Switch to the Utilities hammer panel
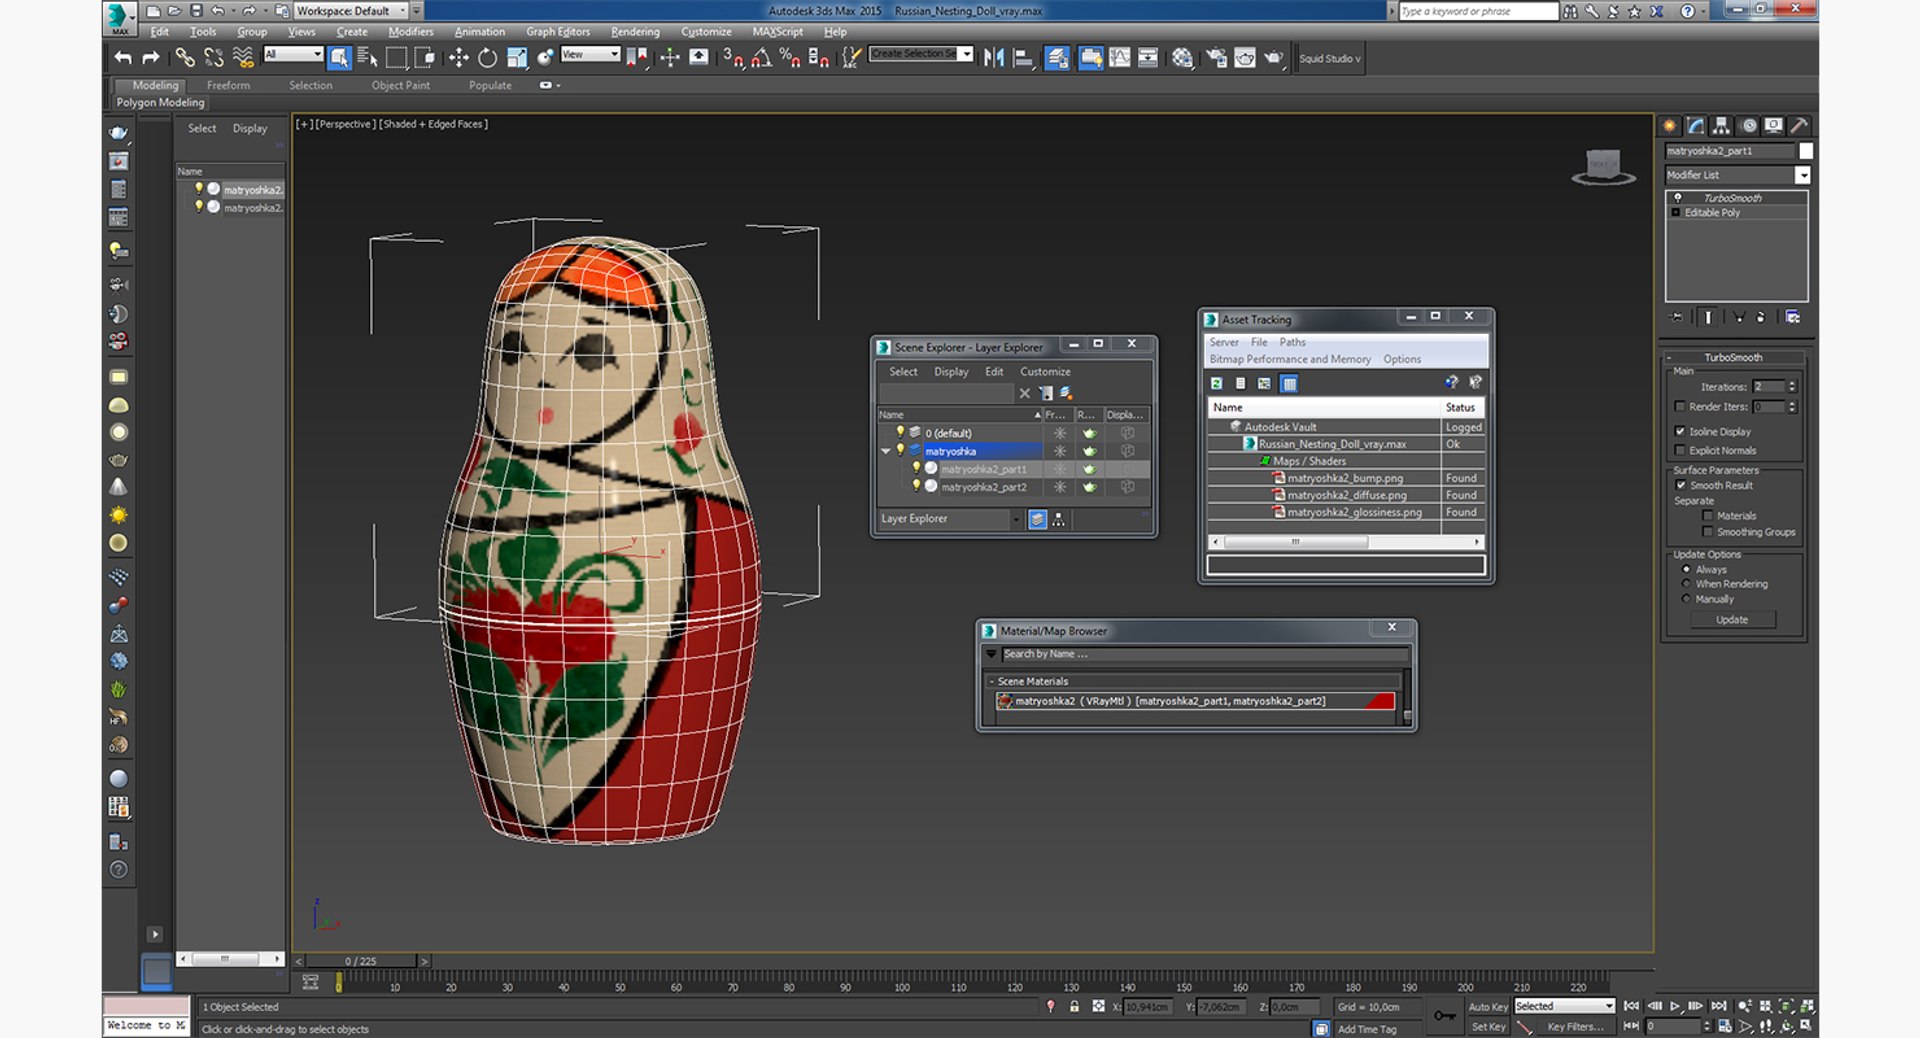 coord(1798,126)
